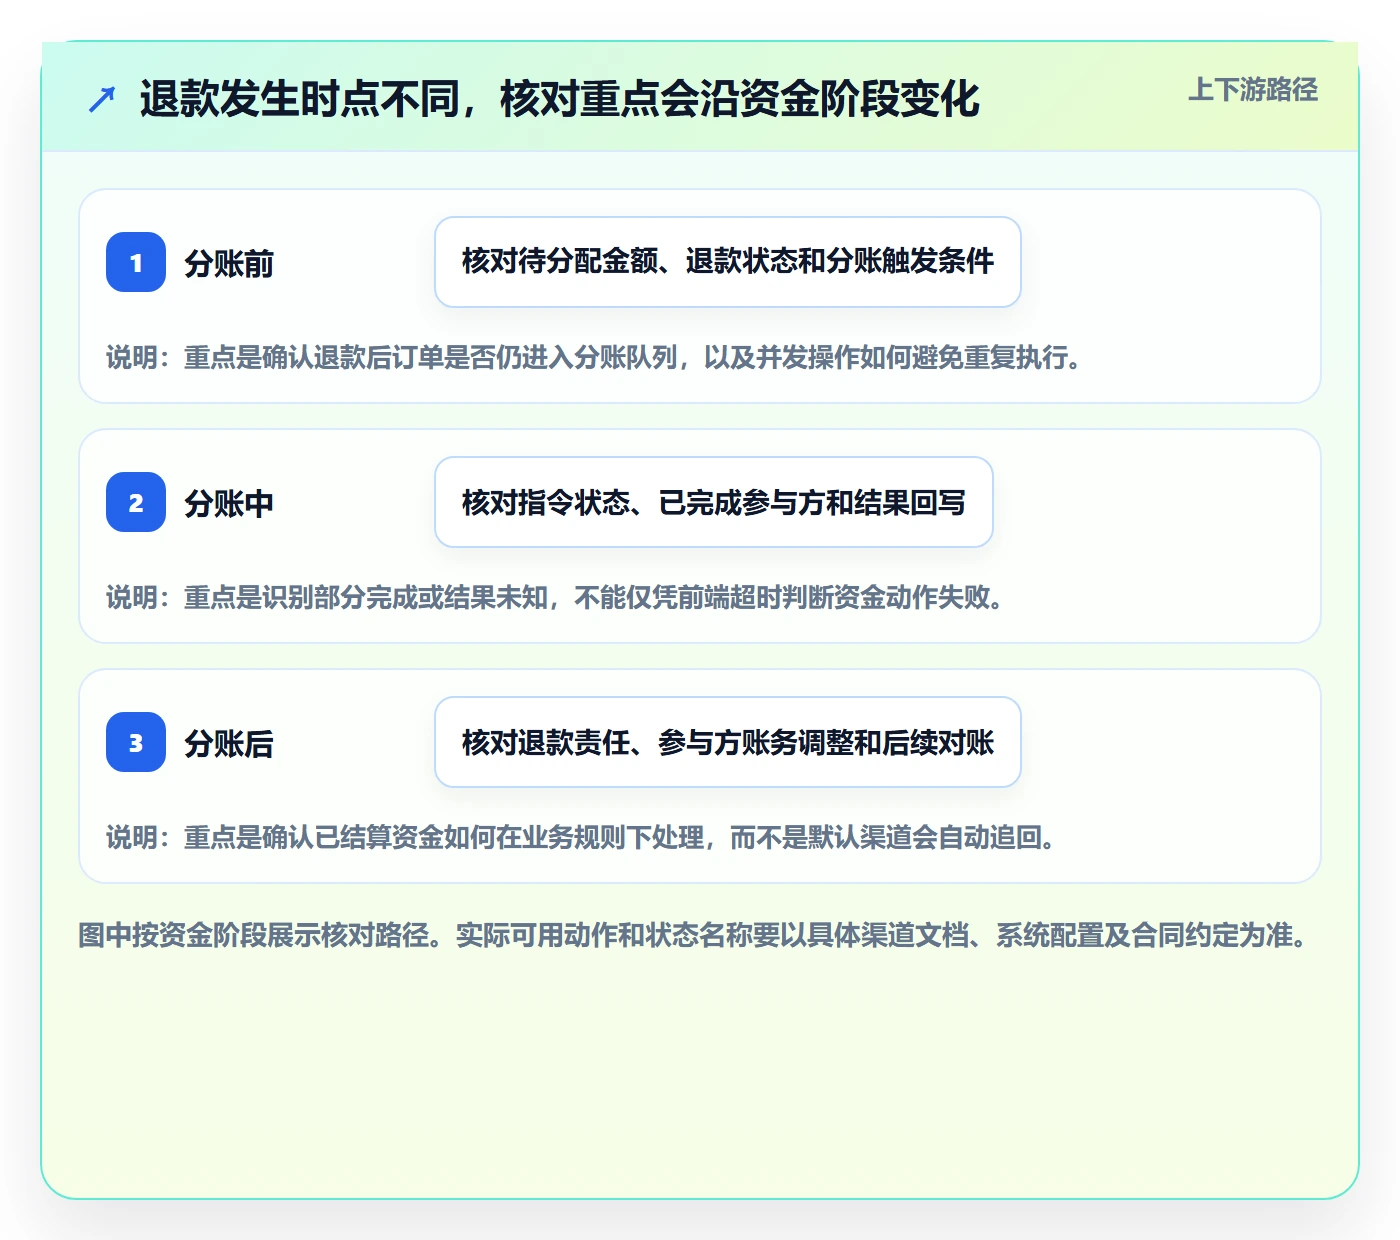Click step number 1 badge
1400x1240 pixels.
[136, 262]
